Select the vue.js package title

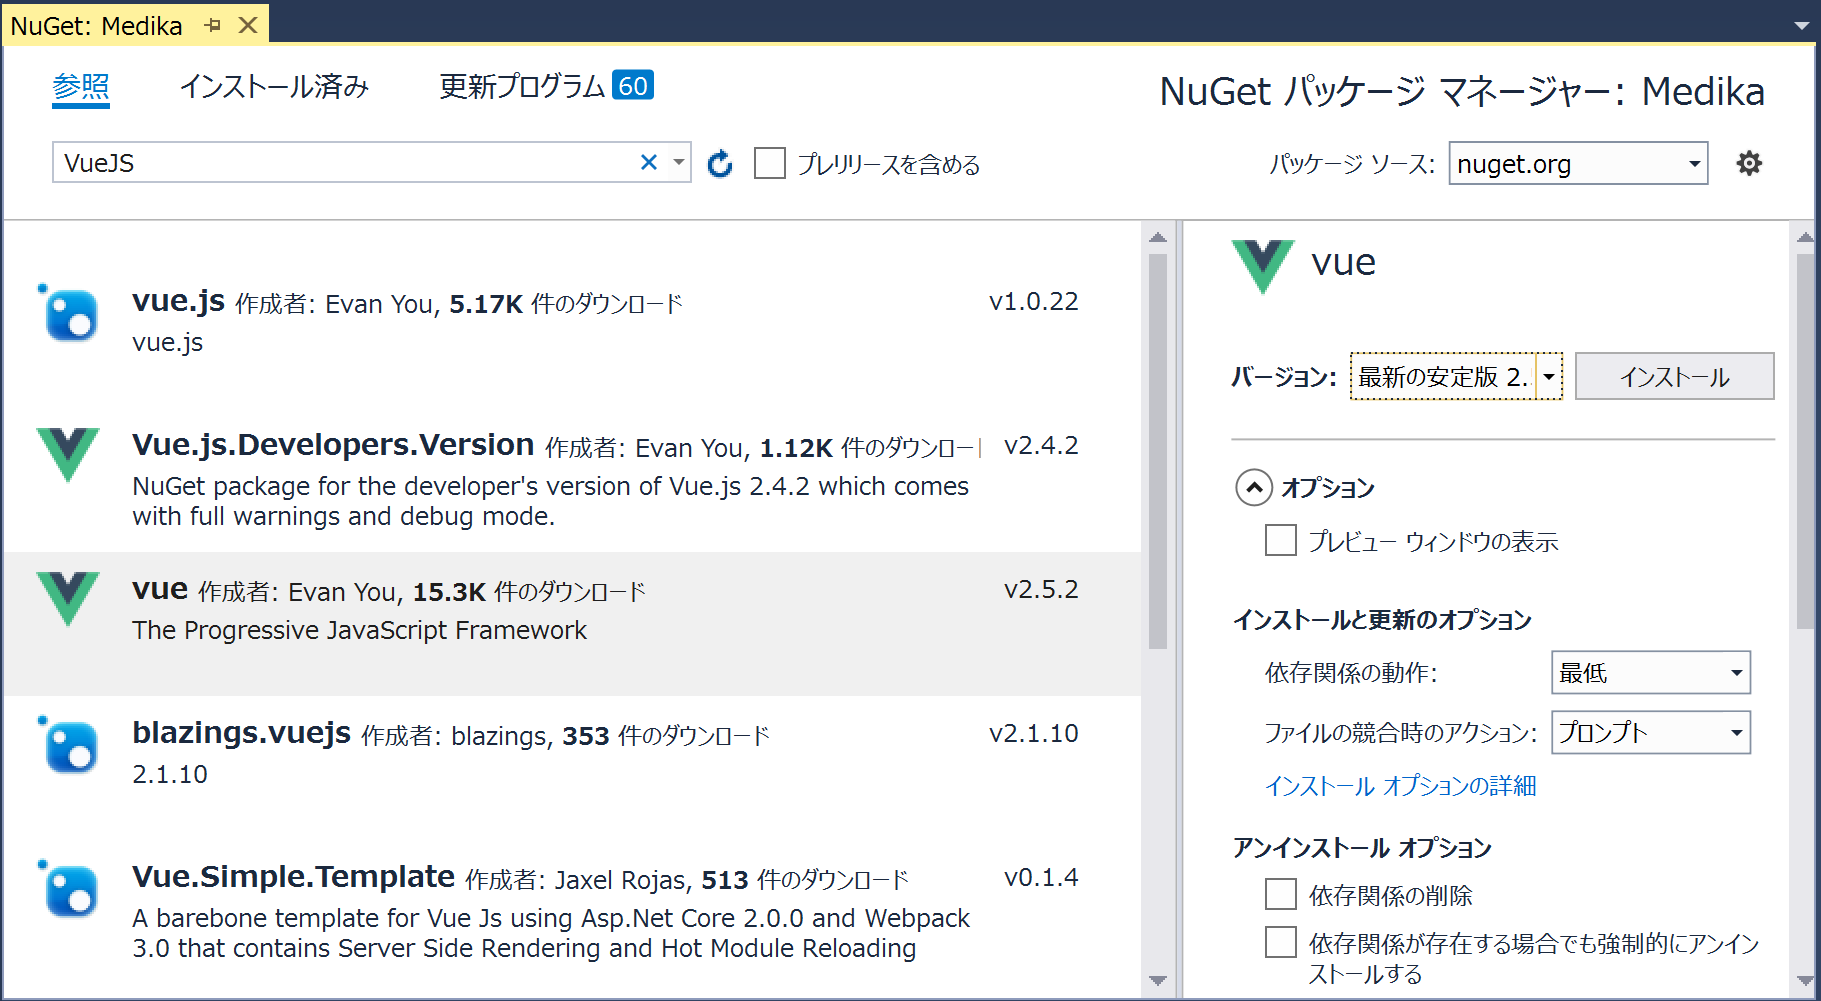pos(178,300)
